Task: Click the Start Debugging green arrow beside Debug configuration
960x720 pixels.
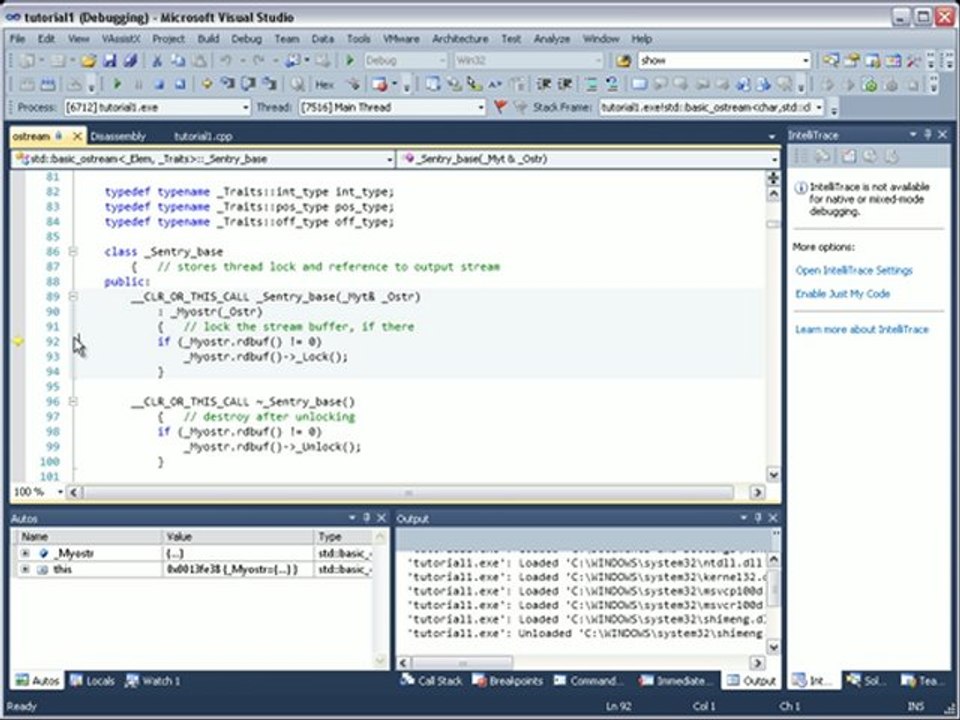Action: pos(350,61)
